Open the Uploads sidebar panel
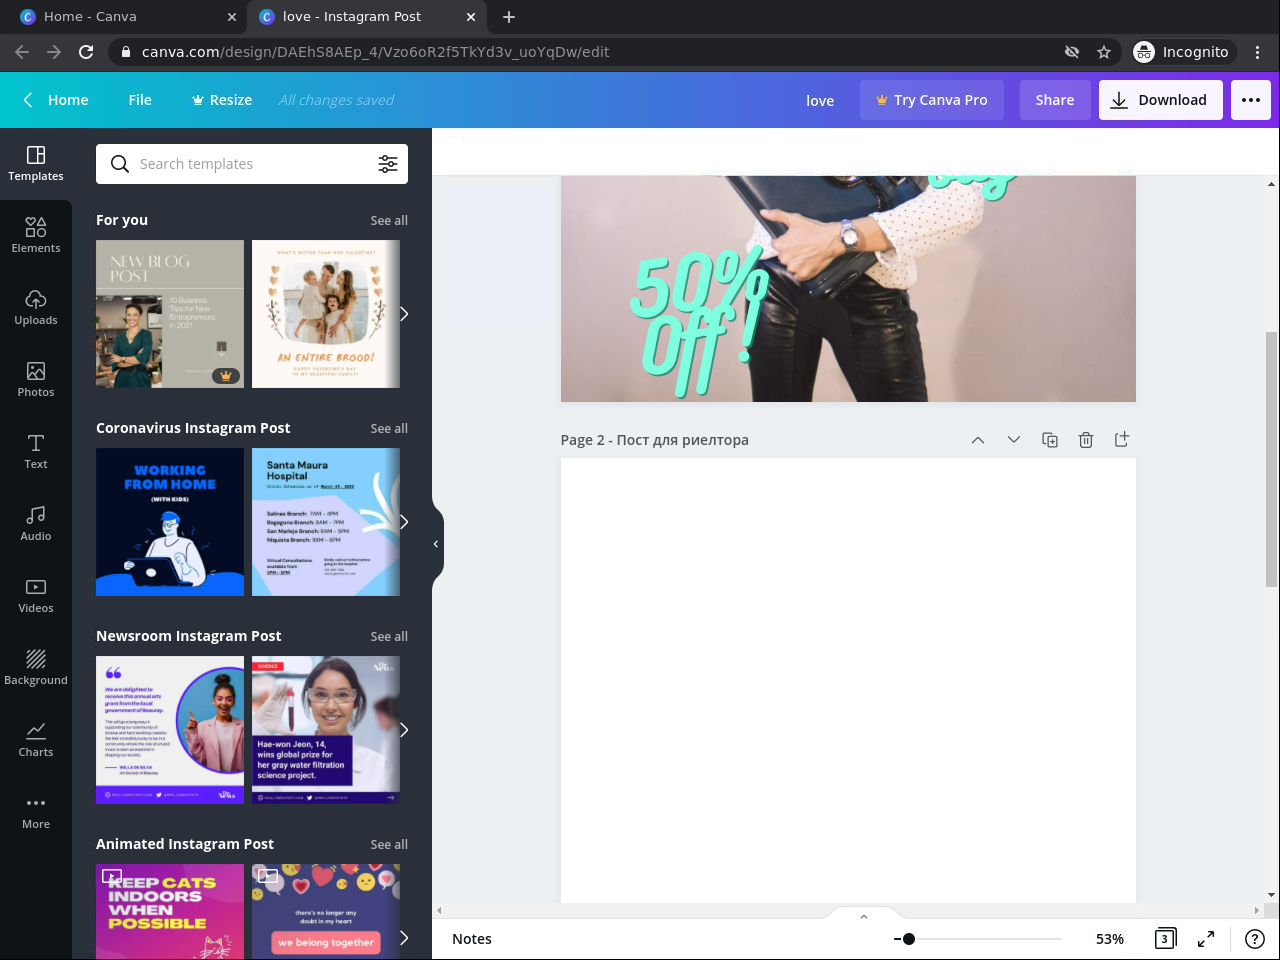The width and height of the screenshot is (1280, 960). 36,307
